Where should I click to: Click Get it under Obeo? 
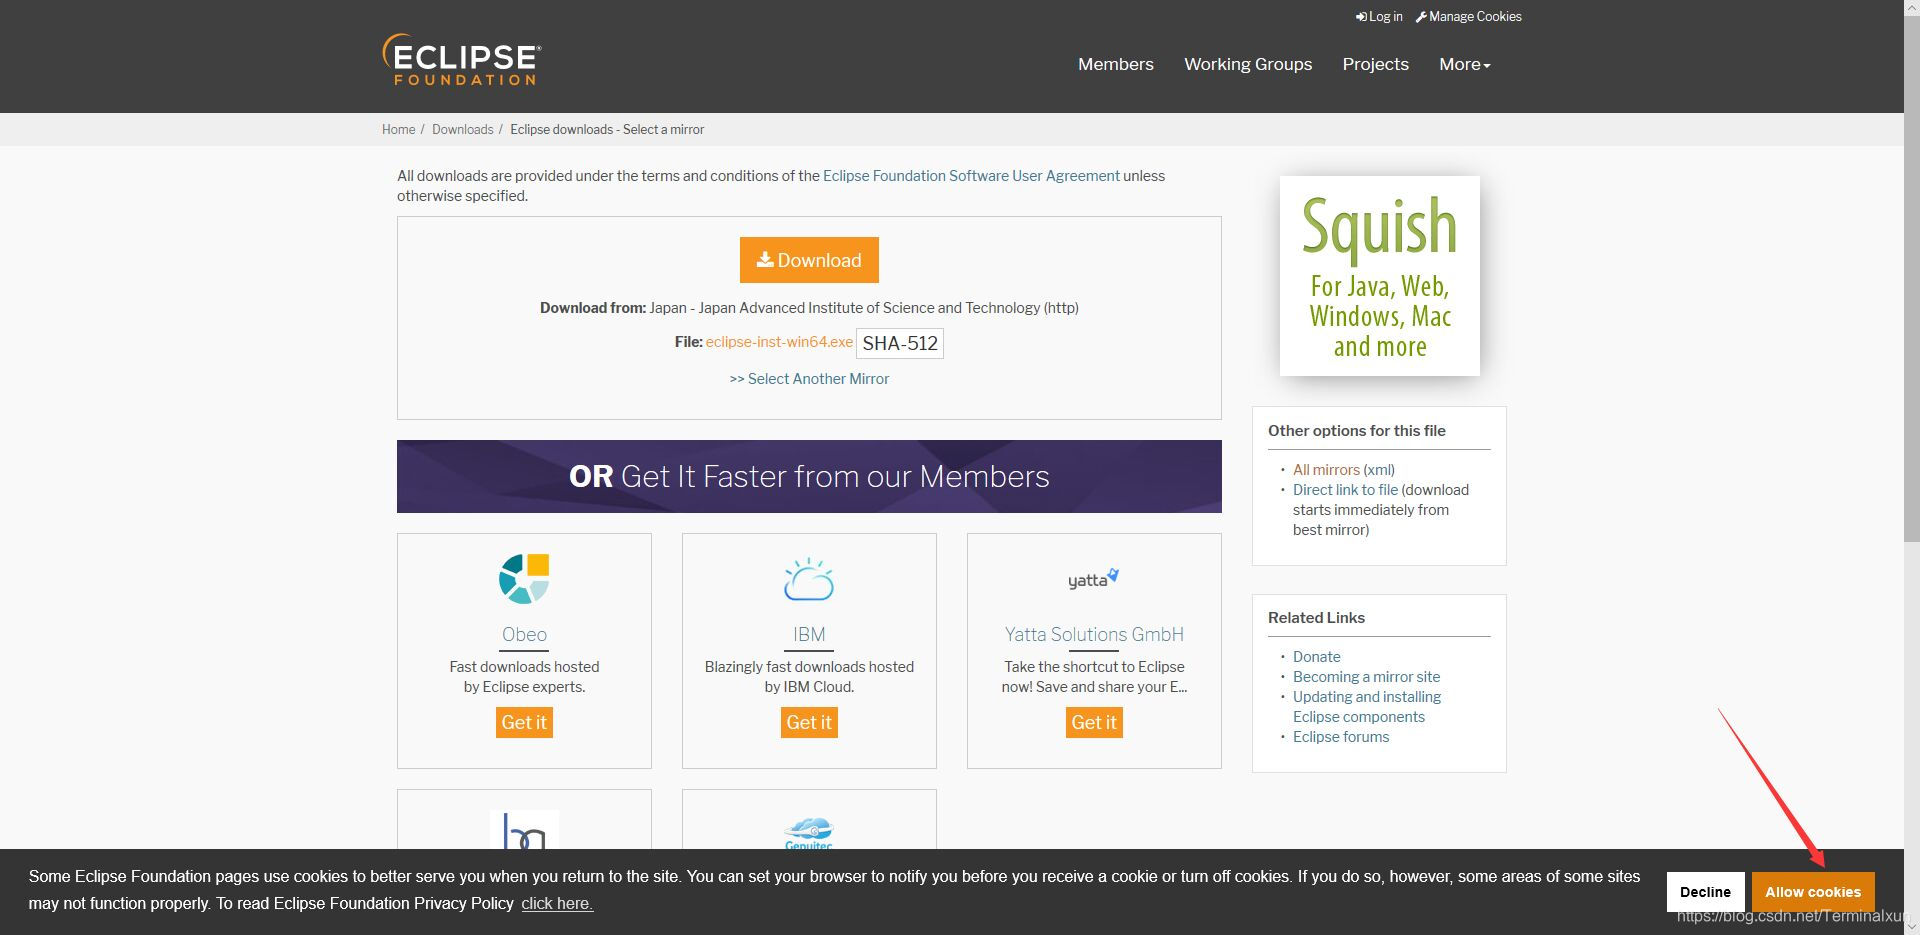point(524,722)
